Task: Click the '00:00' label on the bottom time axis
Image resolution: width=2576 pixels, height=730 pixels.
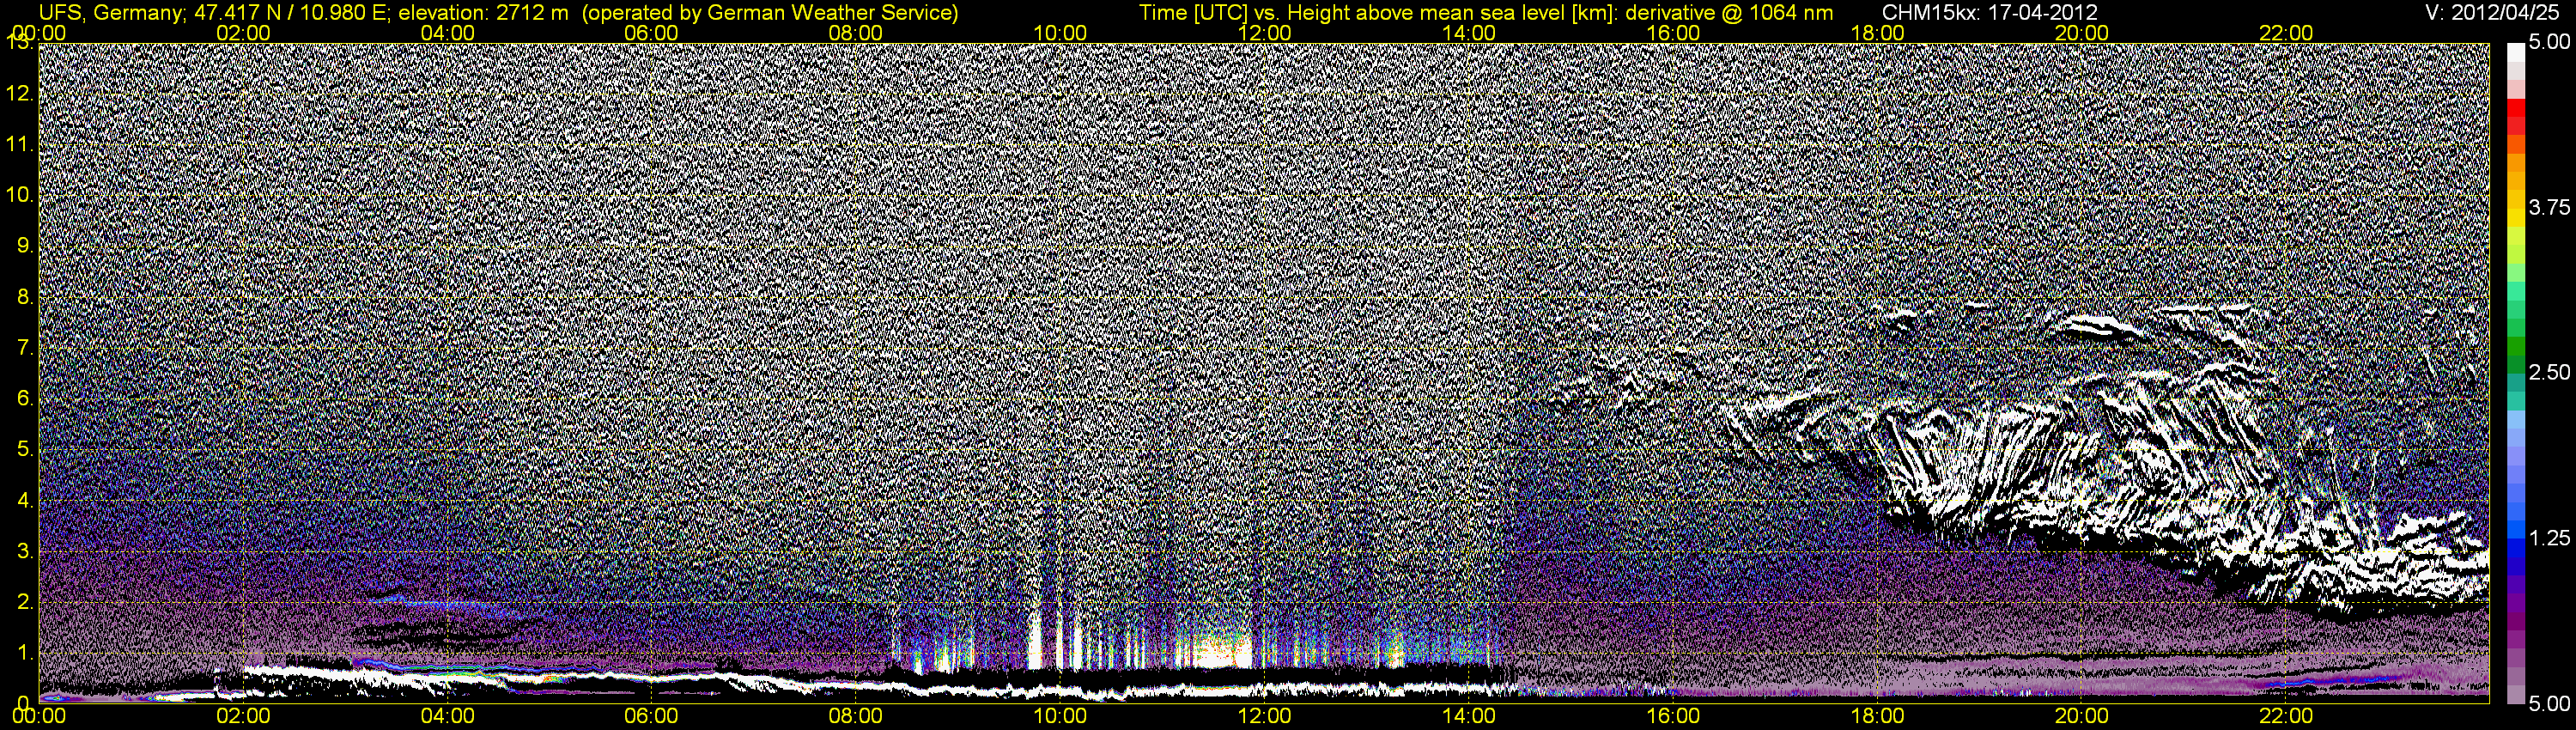Action: (39, 717)
